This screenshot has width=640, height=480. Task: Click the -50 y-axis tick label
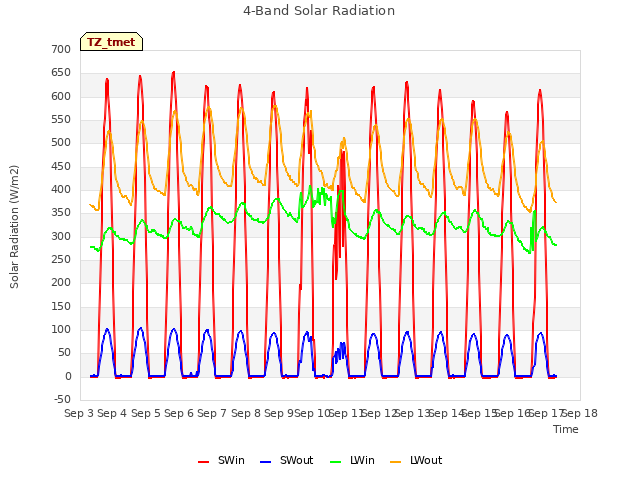coord(62,399)
